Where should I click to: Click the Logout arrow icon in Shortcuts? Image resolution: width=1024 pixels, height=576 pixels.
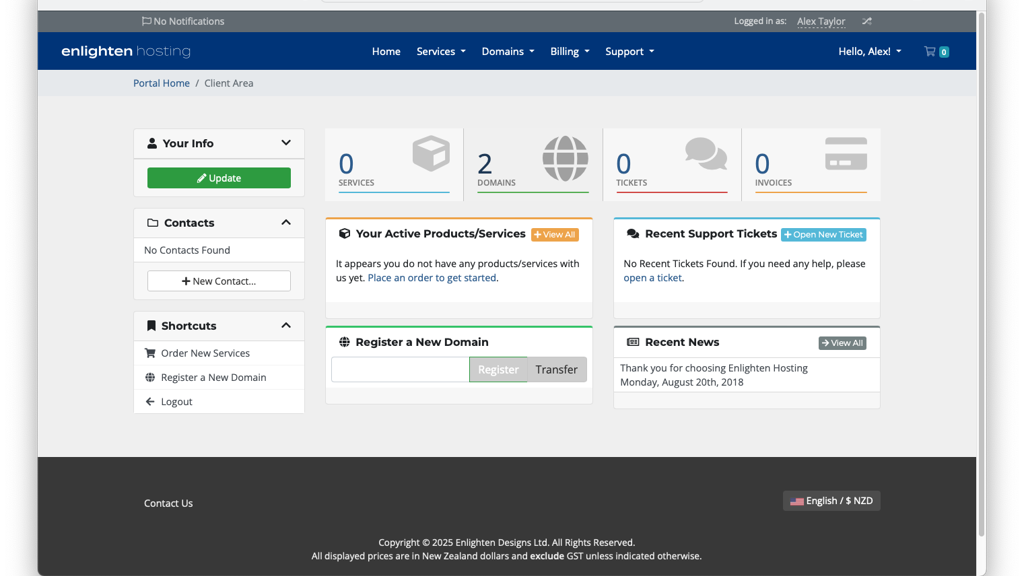pos(150,401)
